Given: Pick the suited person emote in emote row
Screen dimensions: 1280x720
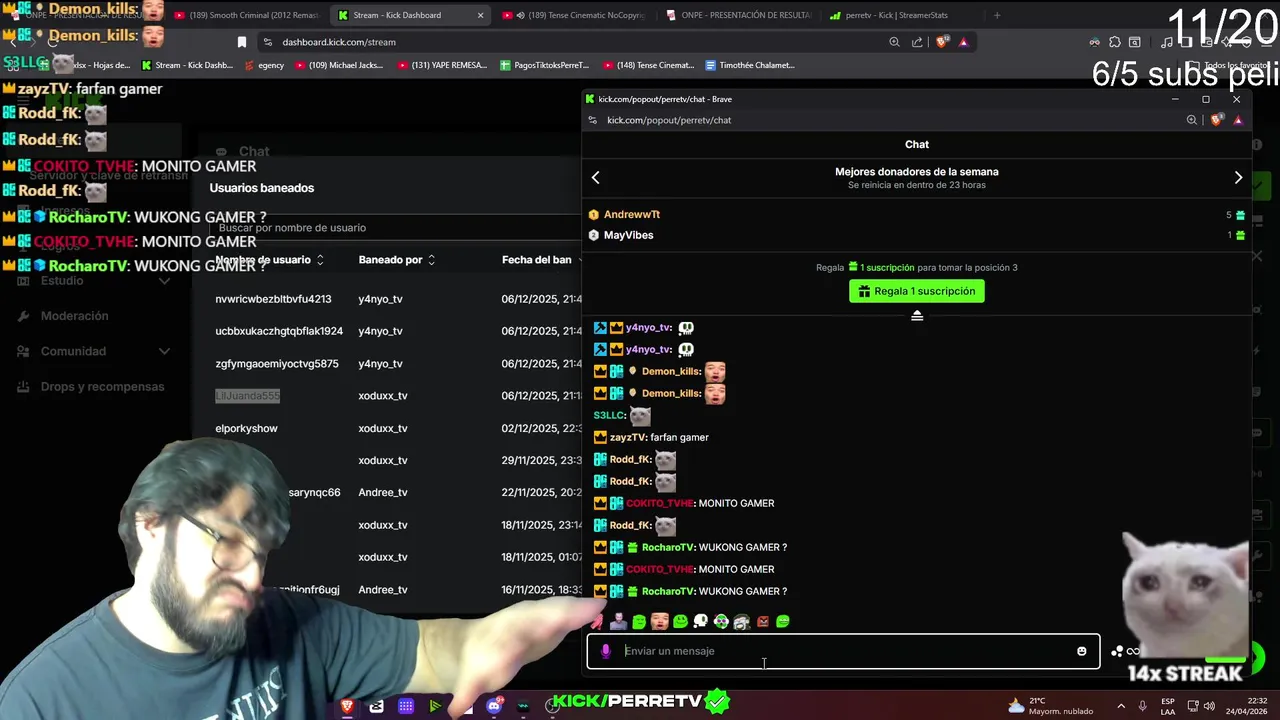Looking at the screenshot, I should tap(619, 622).
